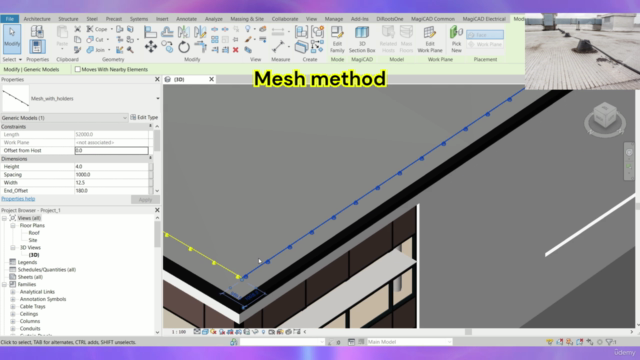This screenshot has width=640, height=360.
Task: Select the Modify tool
Action: click(12, 39)
